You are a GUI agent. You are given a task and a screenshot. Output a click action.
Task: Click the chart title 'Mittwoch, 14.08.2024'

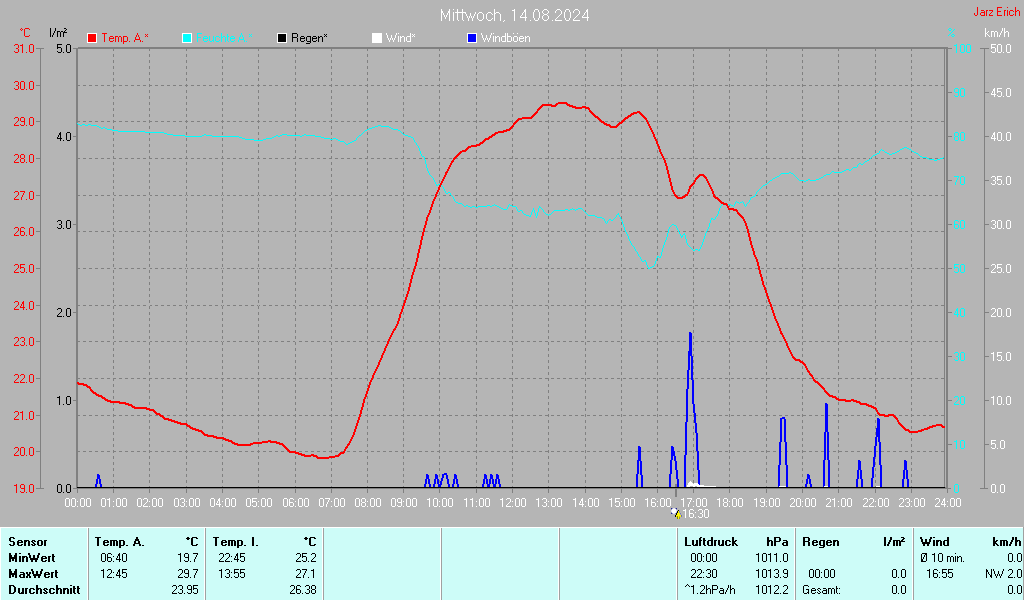(515, 15)
